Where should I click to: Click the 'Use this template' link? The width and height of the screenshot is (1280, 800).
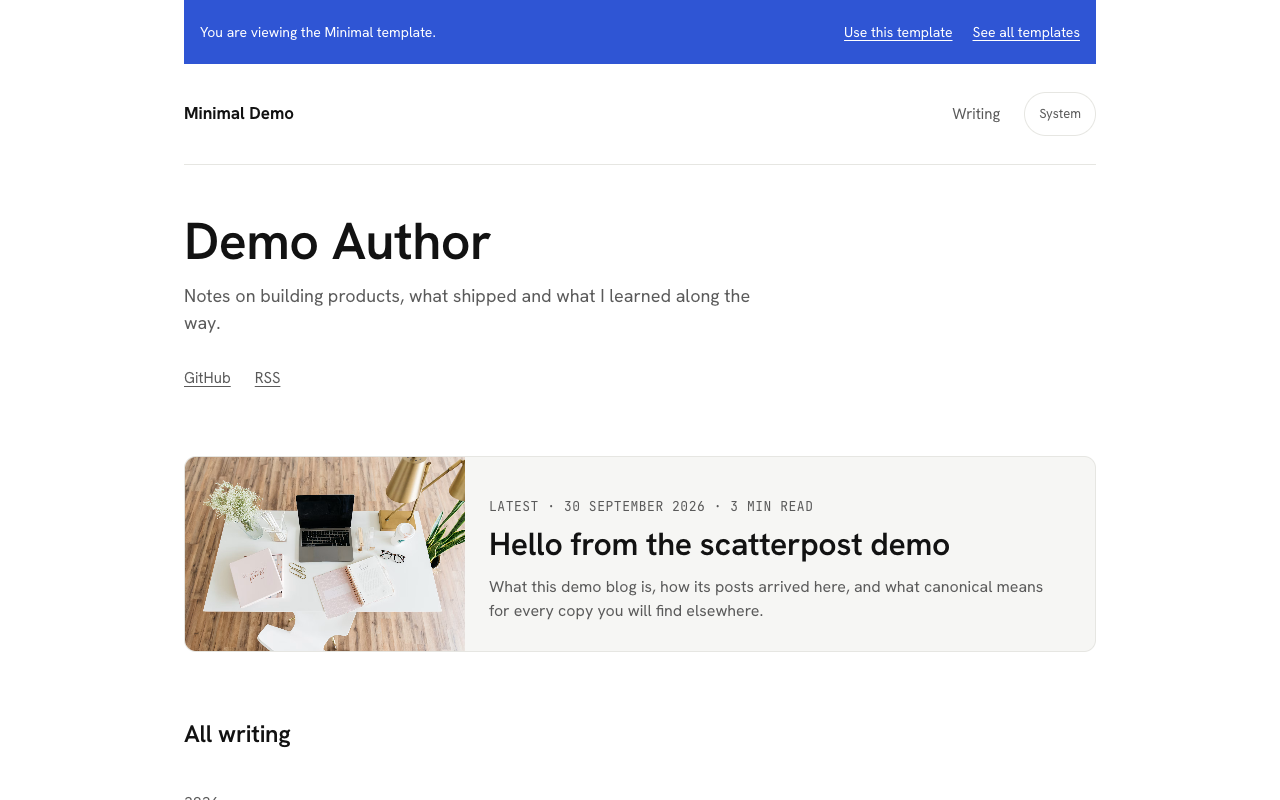(x=898, y=32)
